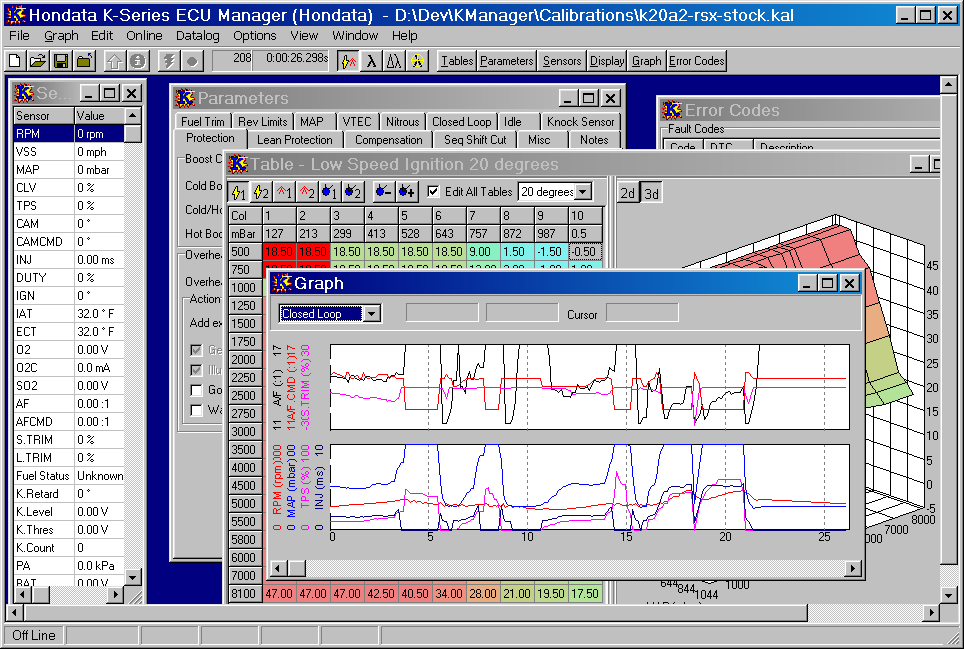The height and width of the screenshot is (649, 964).
Task: Expand the Closed Loop graph template dropdown
Action: pos(371,313)
